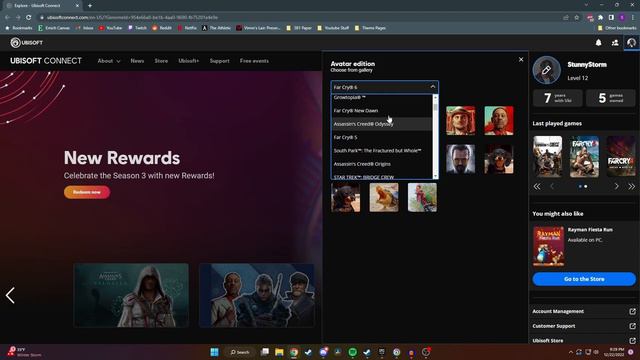640x360 pixels.
Task: Open the Reddit bookmark
Action: click(162, 28)
